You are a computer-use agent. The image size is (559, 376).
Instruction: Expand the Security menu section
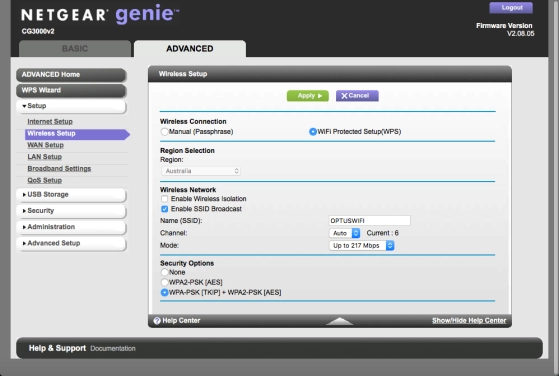coord(71,211)
